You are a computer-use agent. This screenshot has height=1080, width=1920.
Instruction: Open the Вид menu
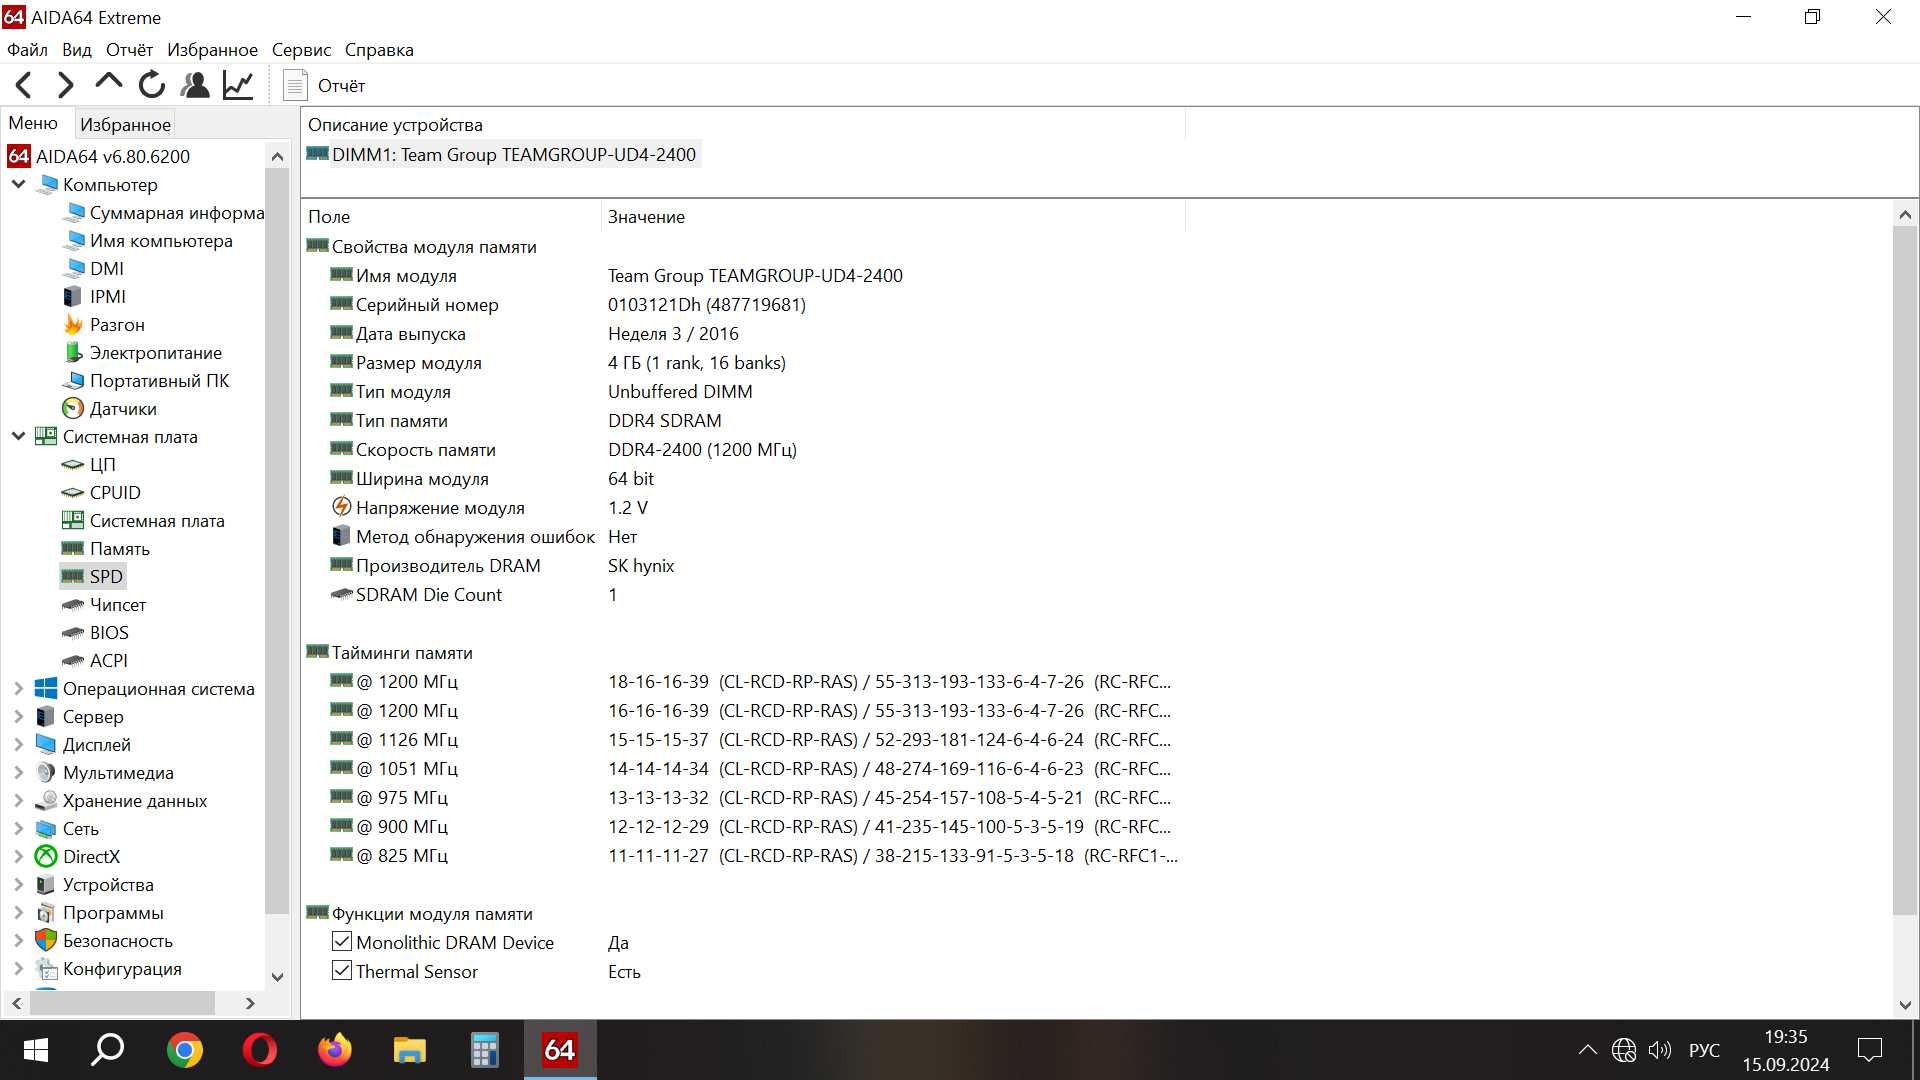click(77, 50)
